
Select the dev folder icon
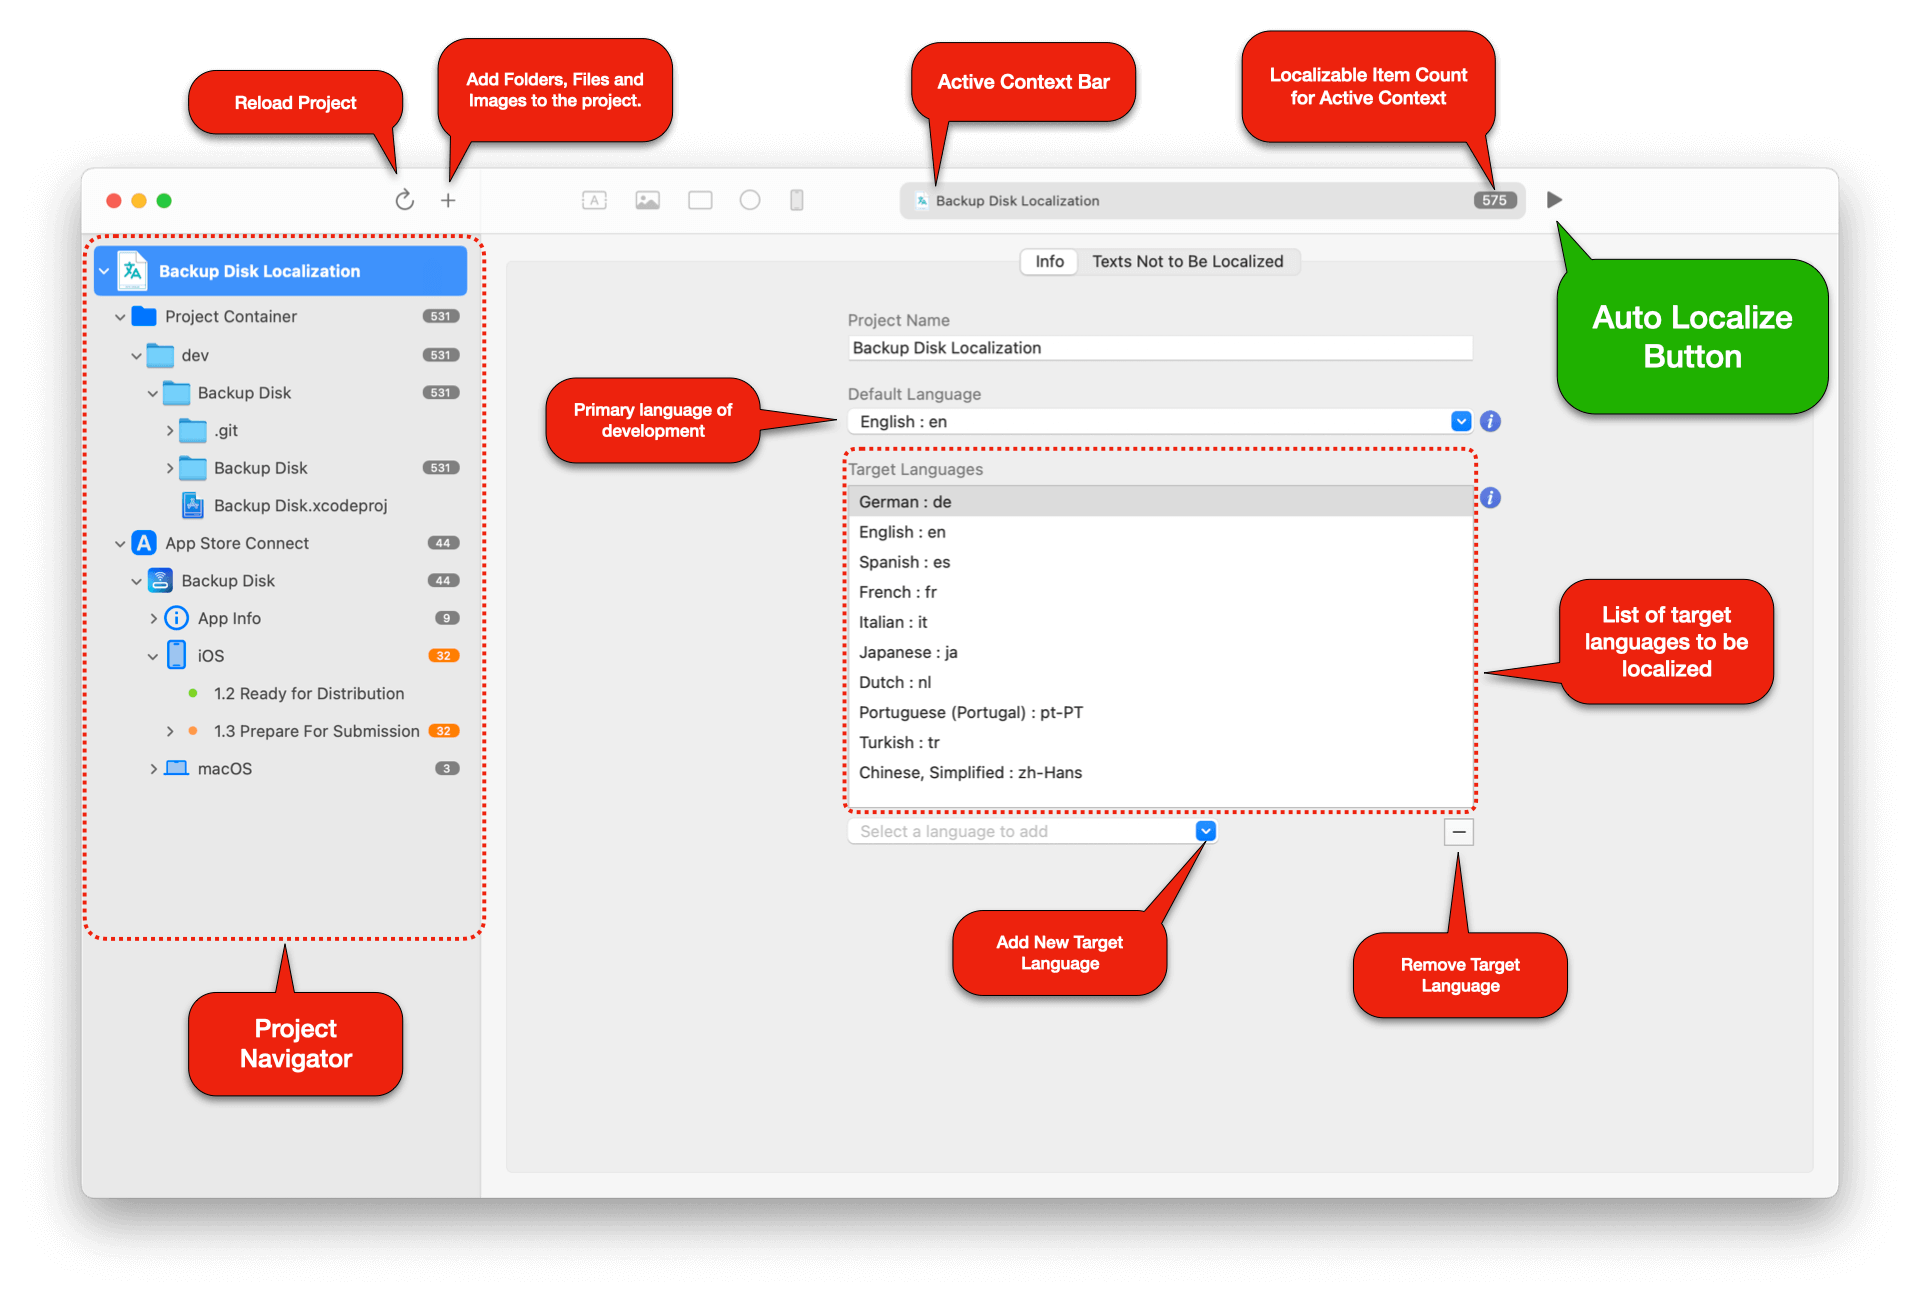coord(160,355)
